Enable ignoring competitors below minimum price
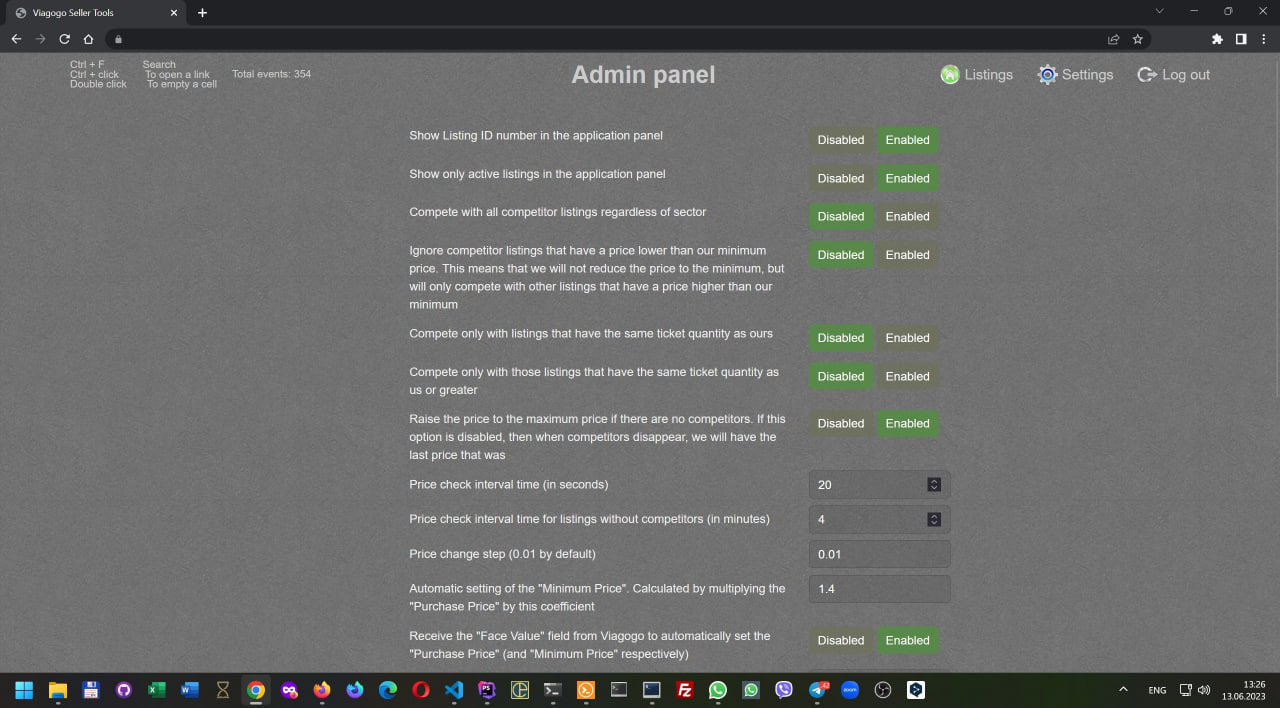 click(907, 255)
